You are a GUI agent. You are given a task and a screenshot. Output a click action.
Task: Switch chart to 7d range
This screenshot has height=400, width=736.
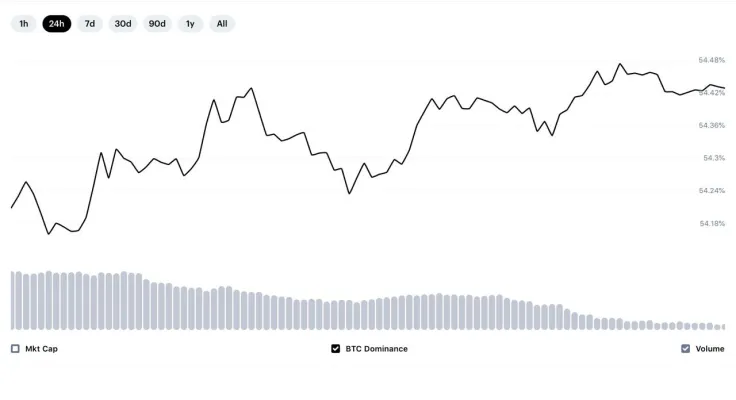click(90, 23)
